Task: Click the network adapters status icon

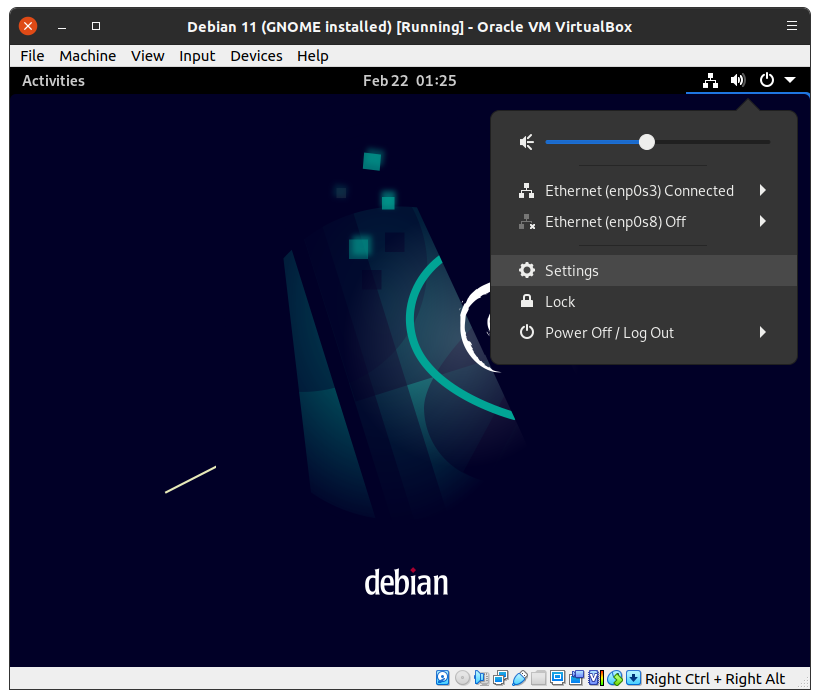Action: pos(500,679)
